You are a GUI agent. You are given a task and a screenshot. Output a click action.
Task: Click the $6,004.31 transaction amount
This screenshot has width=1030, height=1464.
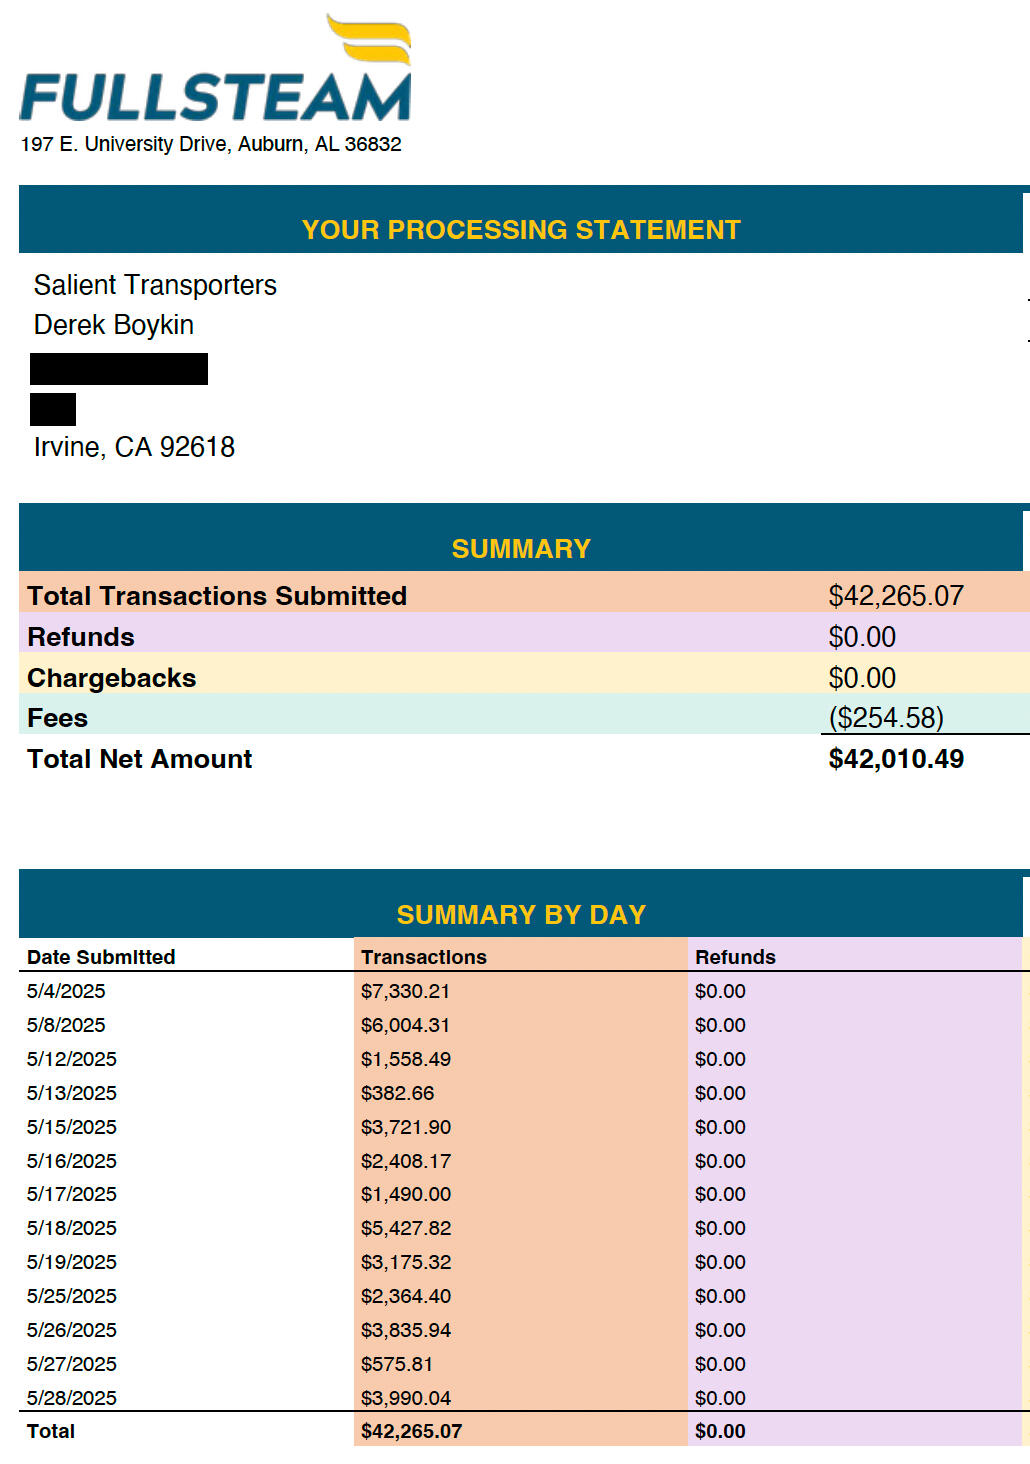point(405,1025)
